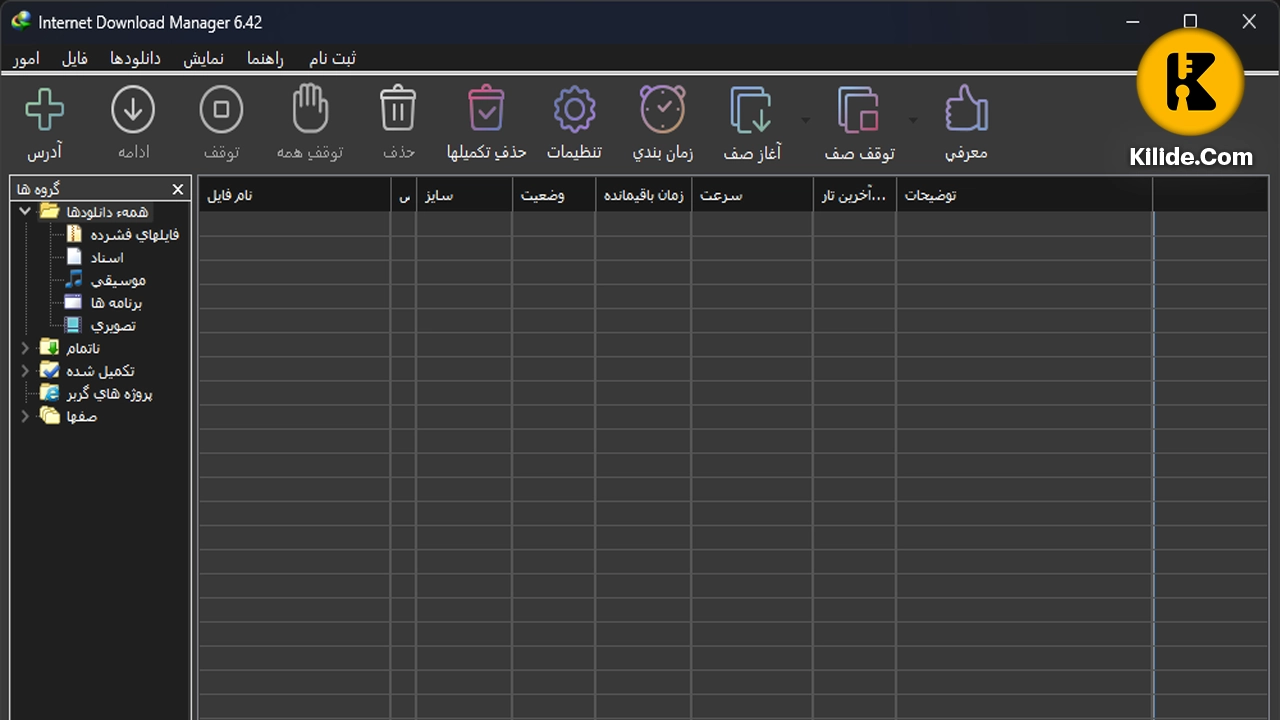Select پروژه هاي گربر in the tree
The image size is (1280, 720).
point(109,394)
